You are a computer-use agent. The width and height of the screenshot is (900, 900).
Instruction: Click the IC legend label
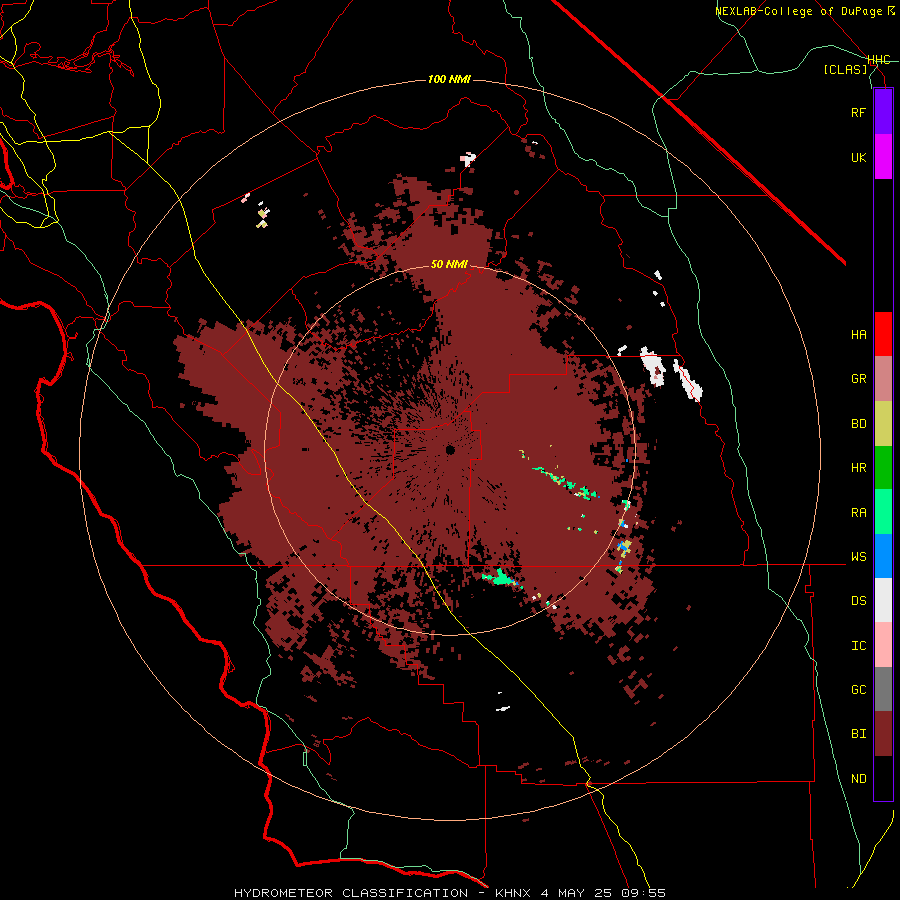[x=858, y=646]
